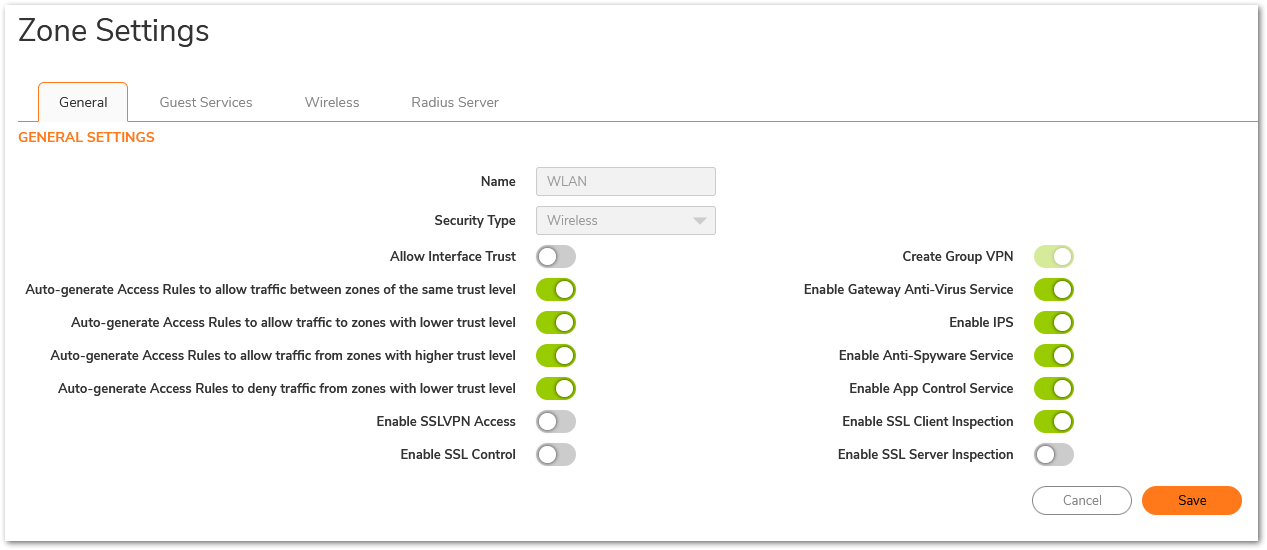
Task: Enable SSLVPN Access switch
Action: point(556,422)
